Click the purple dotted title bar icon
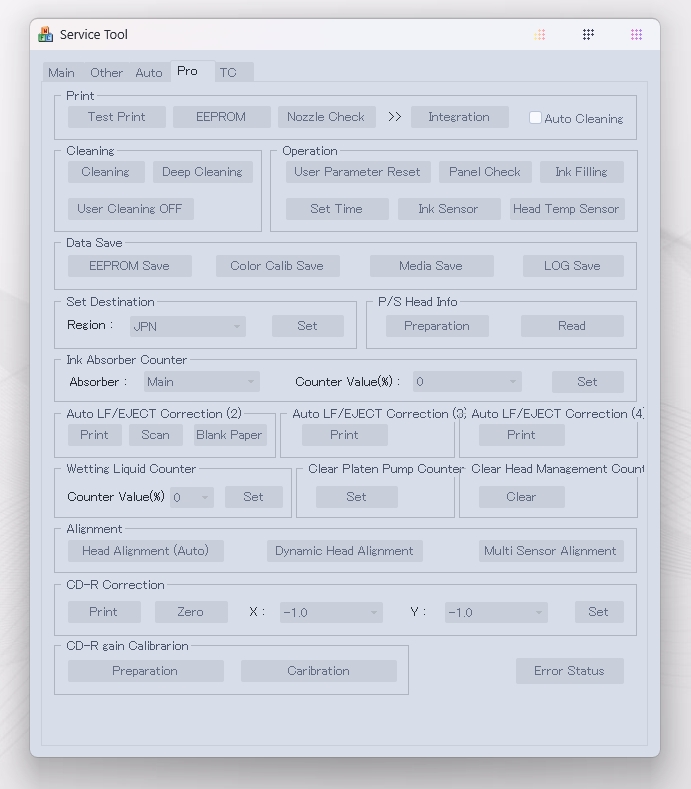The width and height of the screenshot is (691, 789). point(636,35)
